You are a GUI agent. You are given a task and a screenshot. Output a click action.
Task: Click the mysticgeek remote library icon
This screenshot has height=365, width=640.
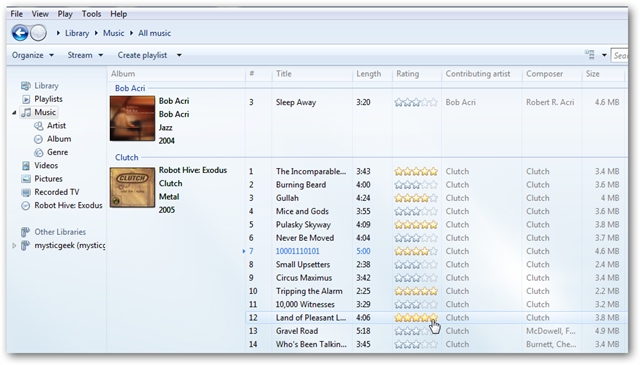(25, 245)
